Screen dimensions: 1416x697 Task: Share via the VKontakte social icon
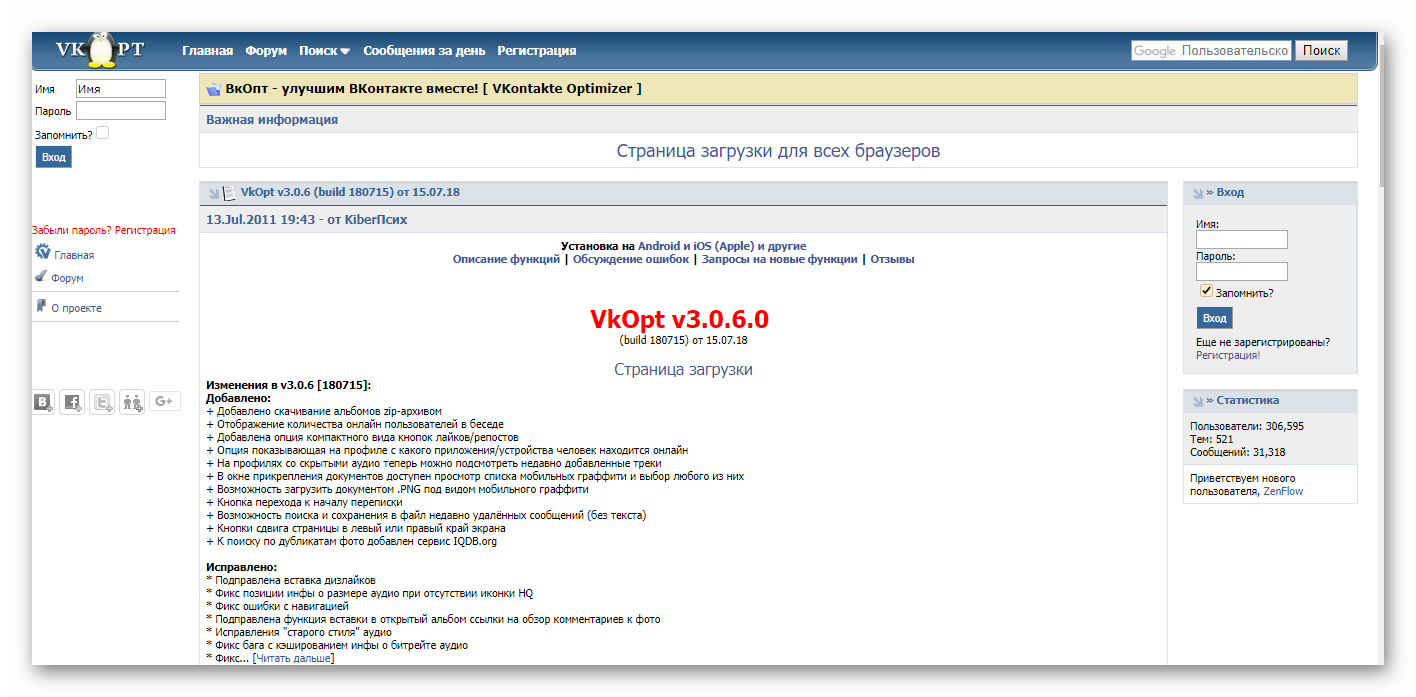pos(44,402)
